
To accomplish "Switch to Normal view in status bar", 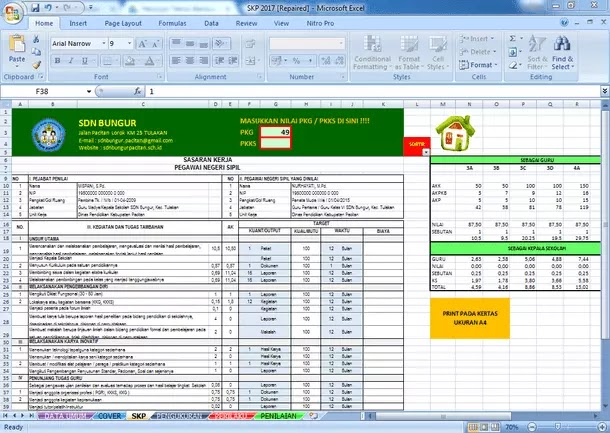I will click(x=473, y=427).
